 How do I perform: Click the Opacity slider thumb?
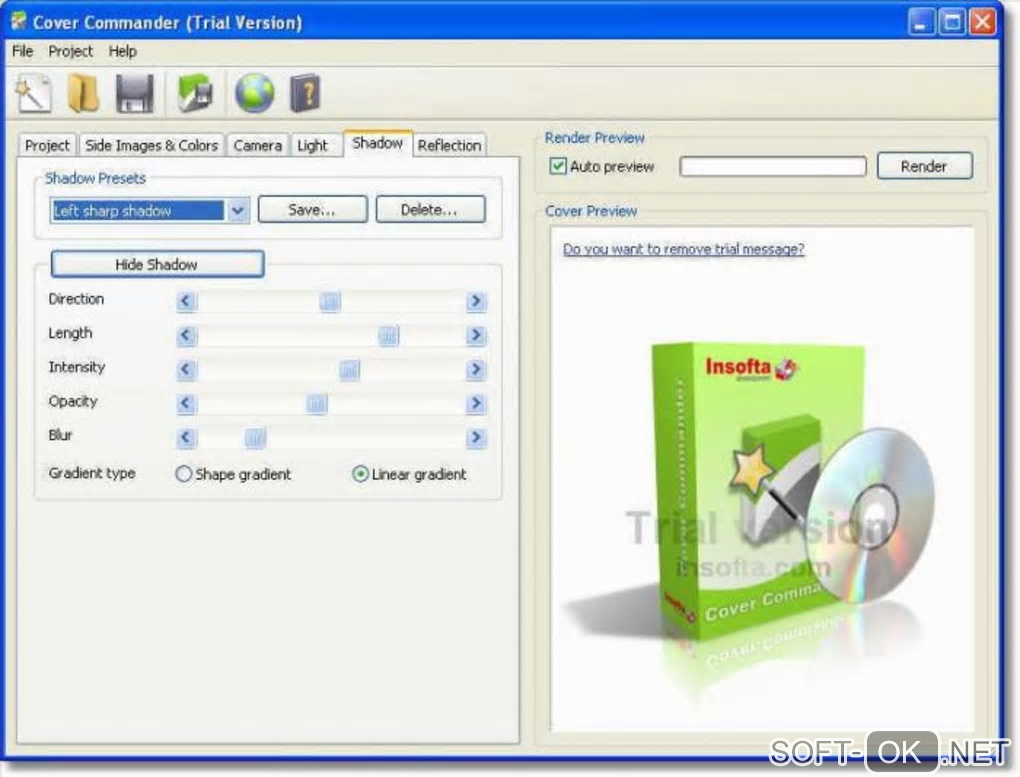(317, 403)
